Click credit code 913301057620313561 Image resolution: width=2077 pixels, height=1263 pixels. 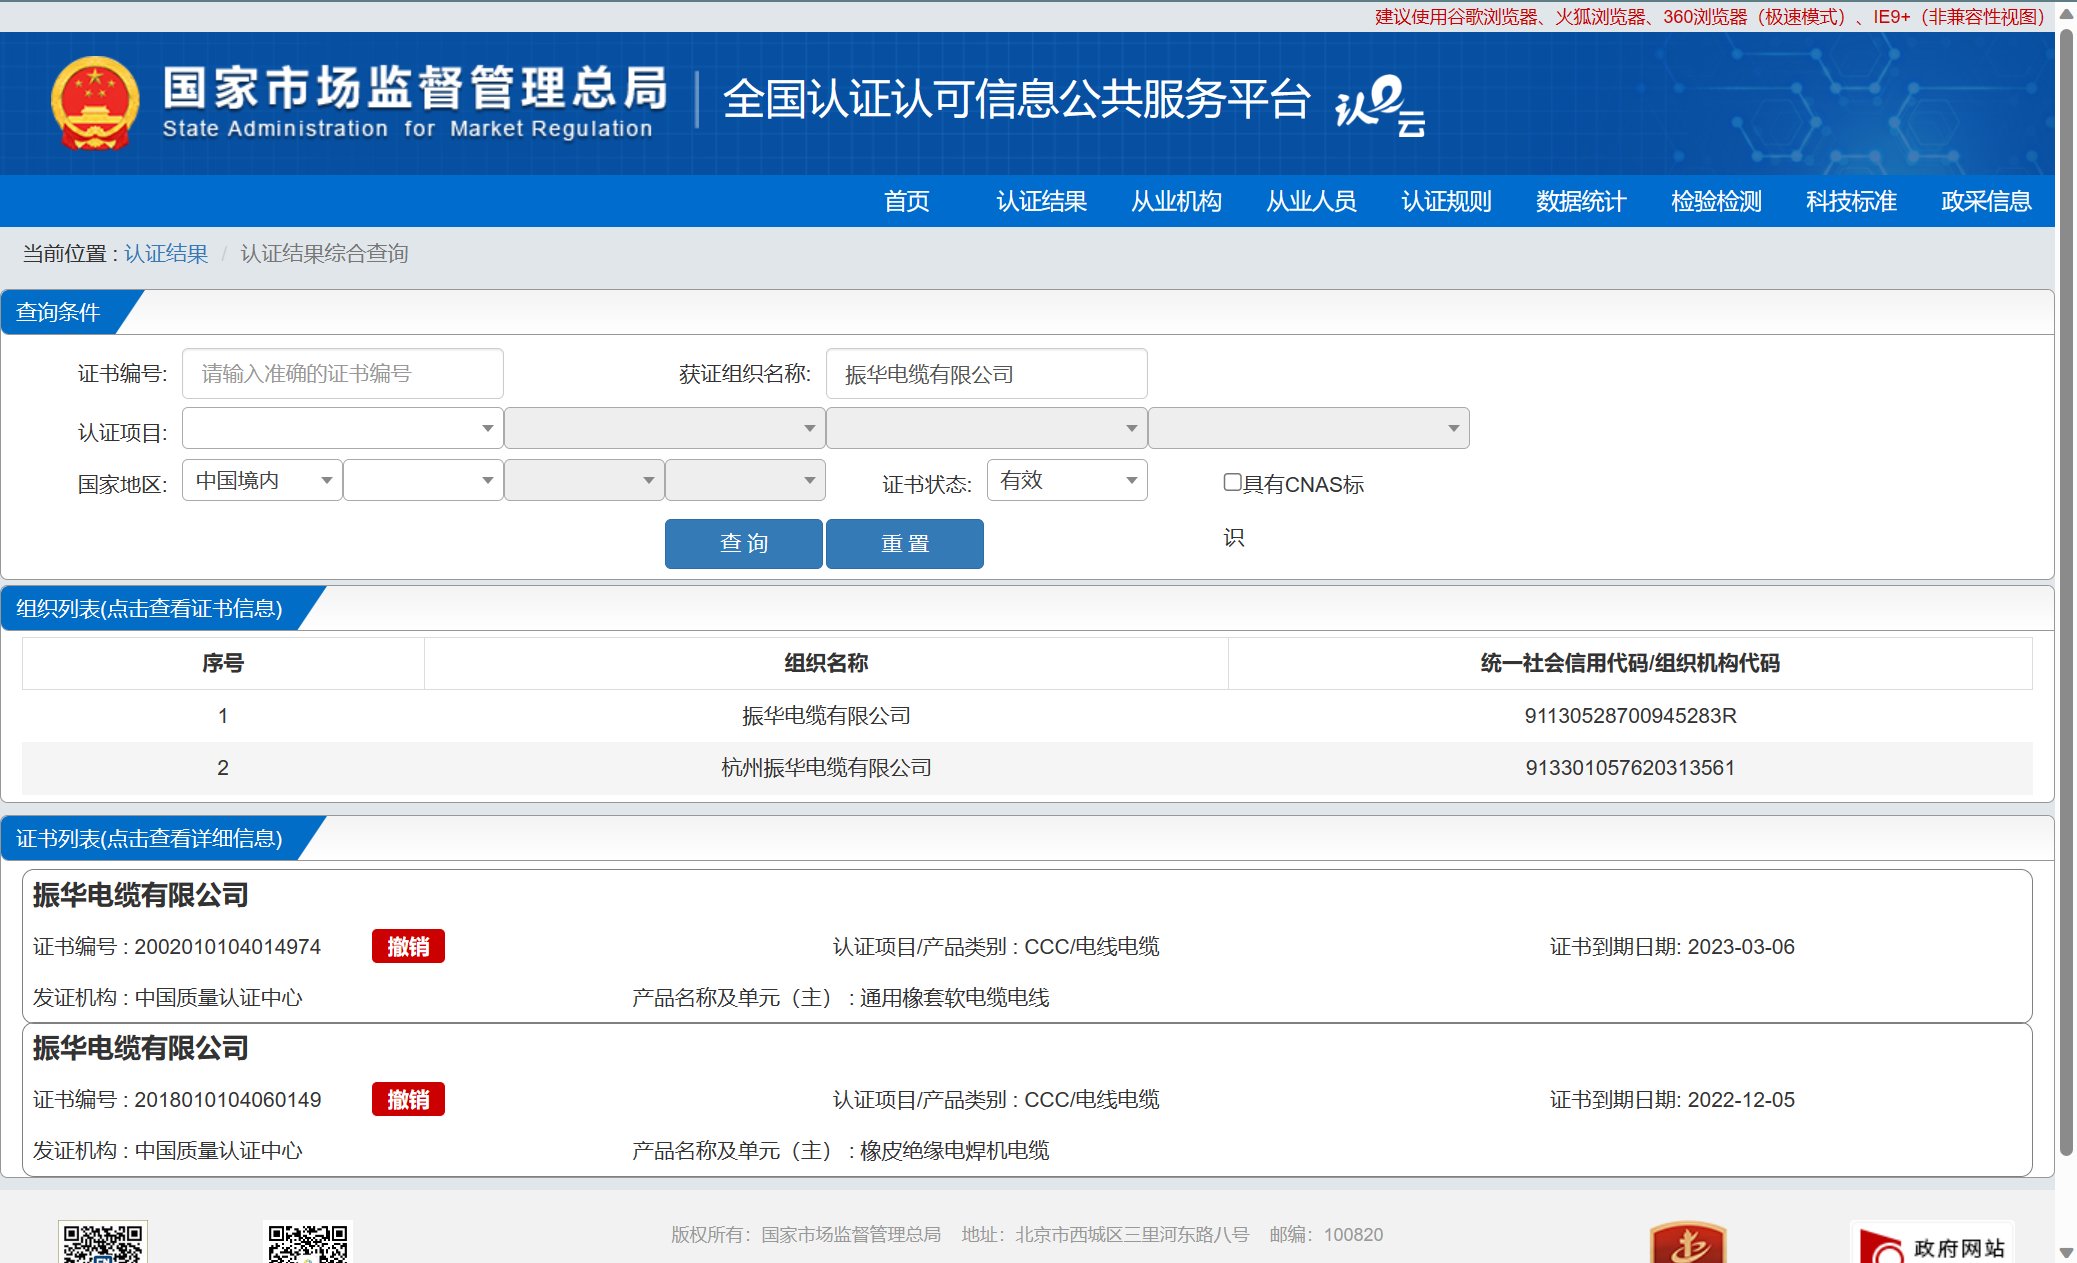(x=1630, y=768)
